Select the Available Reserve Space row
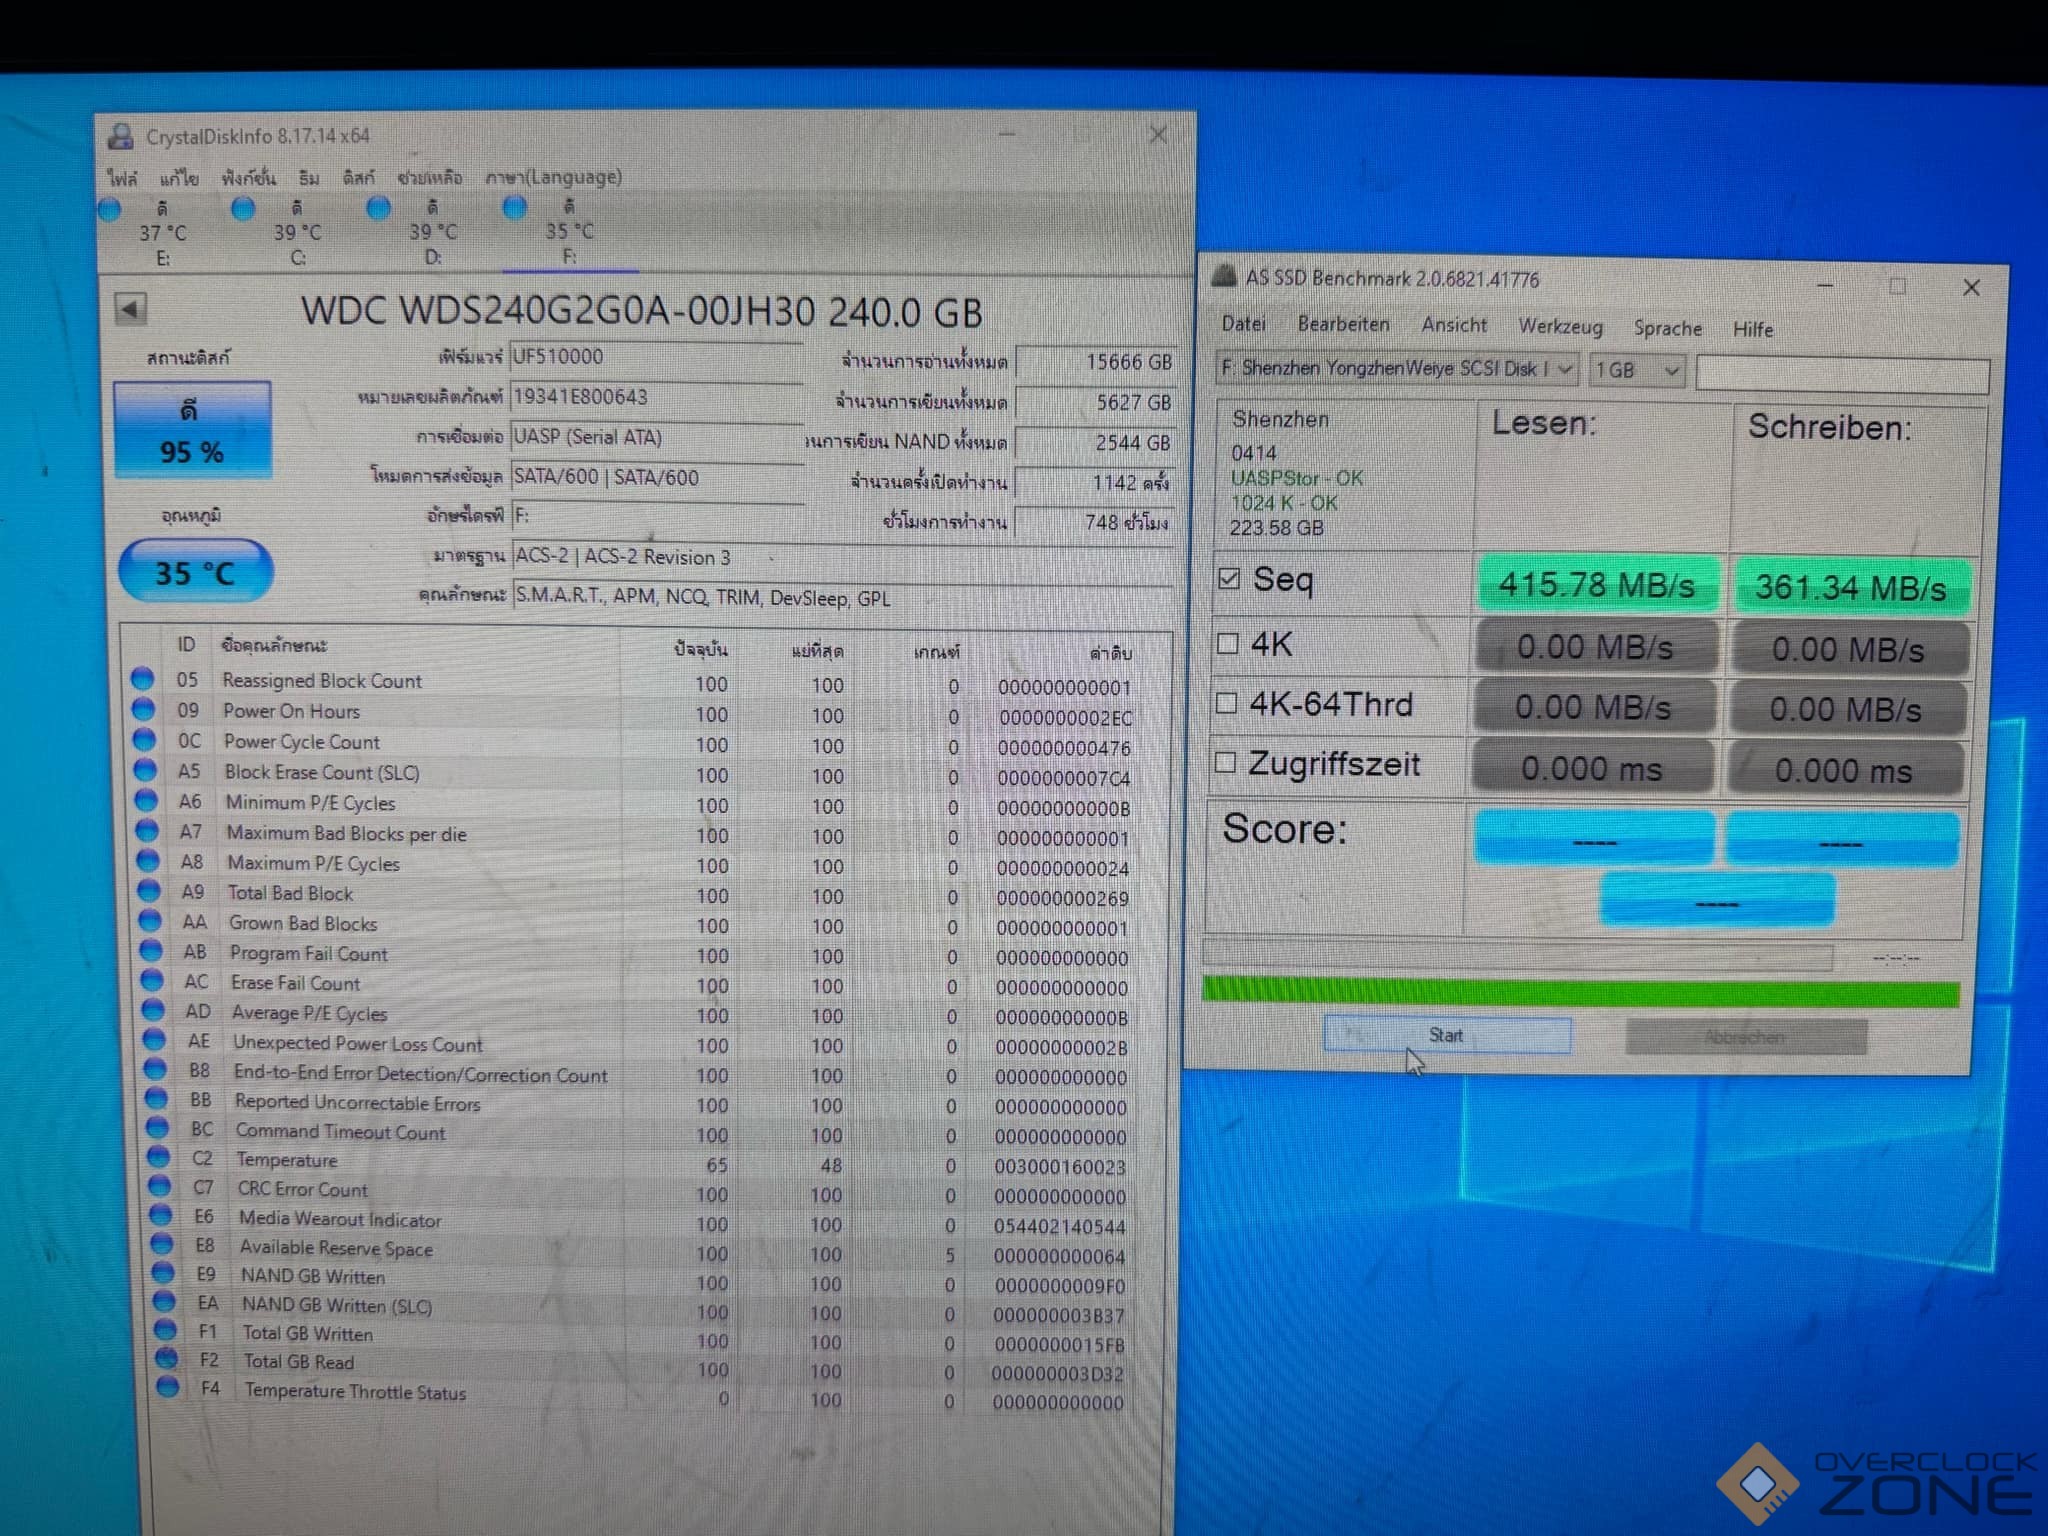The image size is (2048, 1536). click(x=640, y=1249)
